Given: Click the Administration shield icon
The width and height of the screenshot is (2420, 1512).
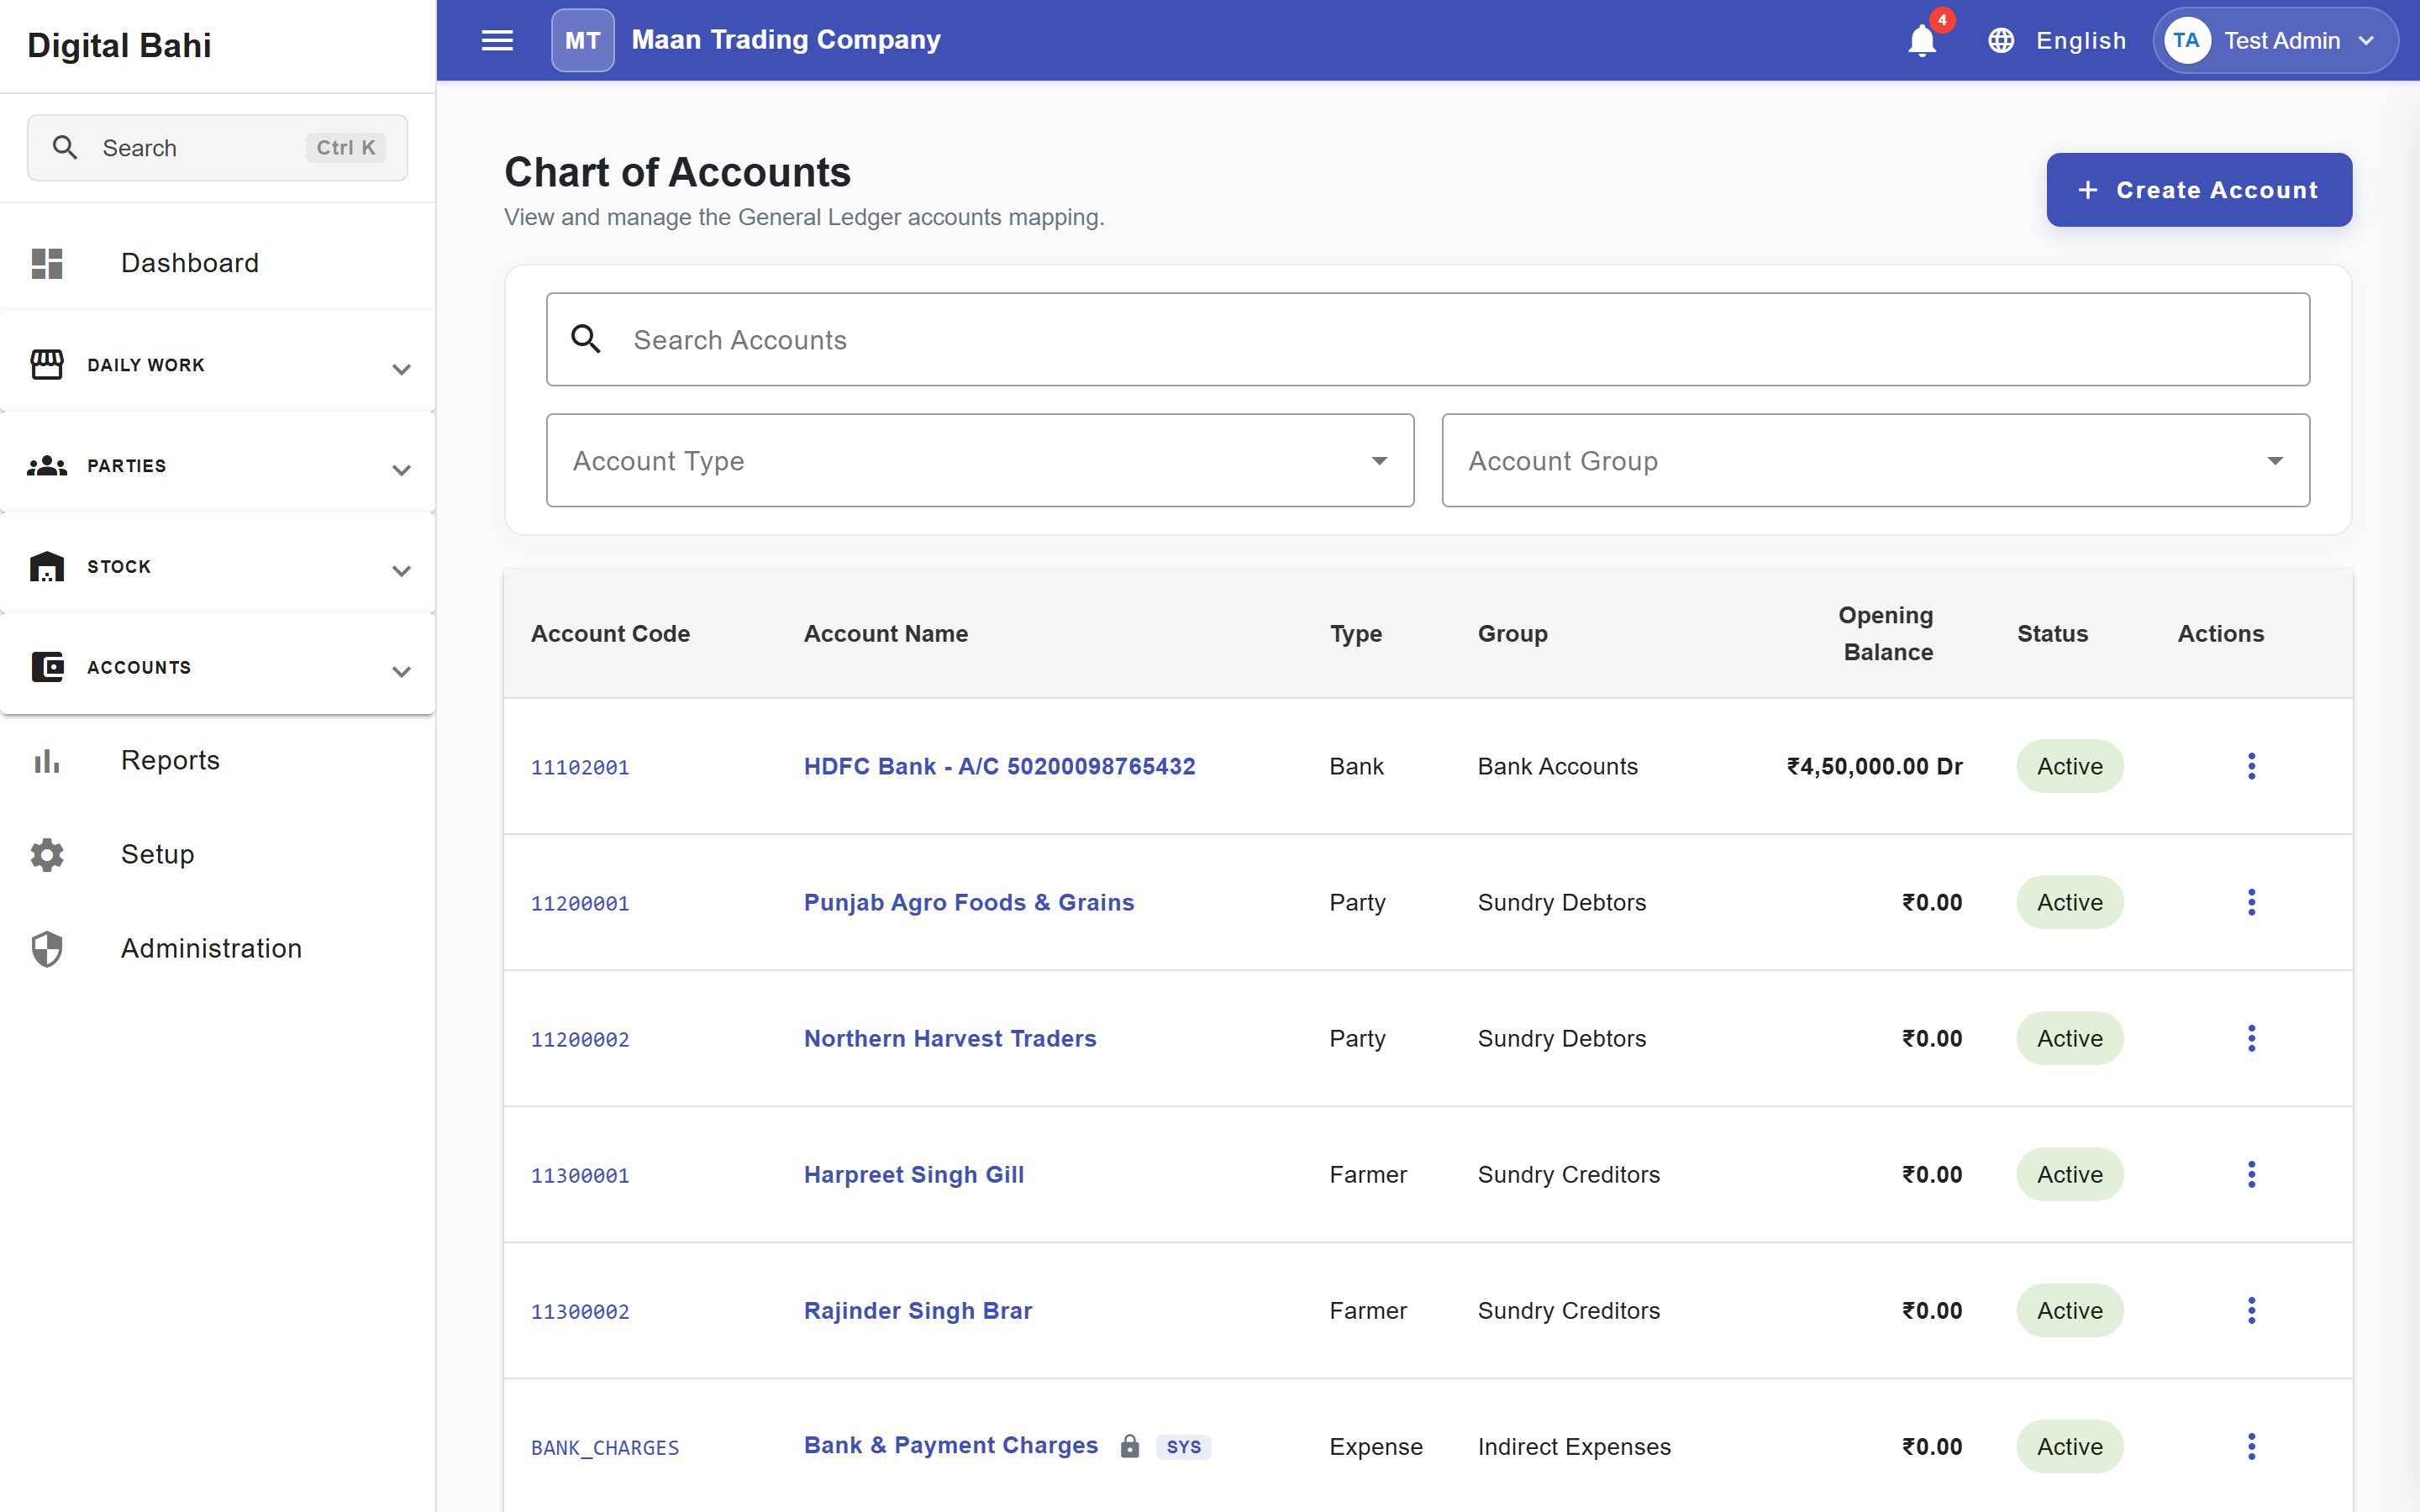Looking at the screenshot, I should [x=47, y=948].
